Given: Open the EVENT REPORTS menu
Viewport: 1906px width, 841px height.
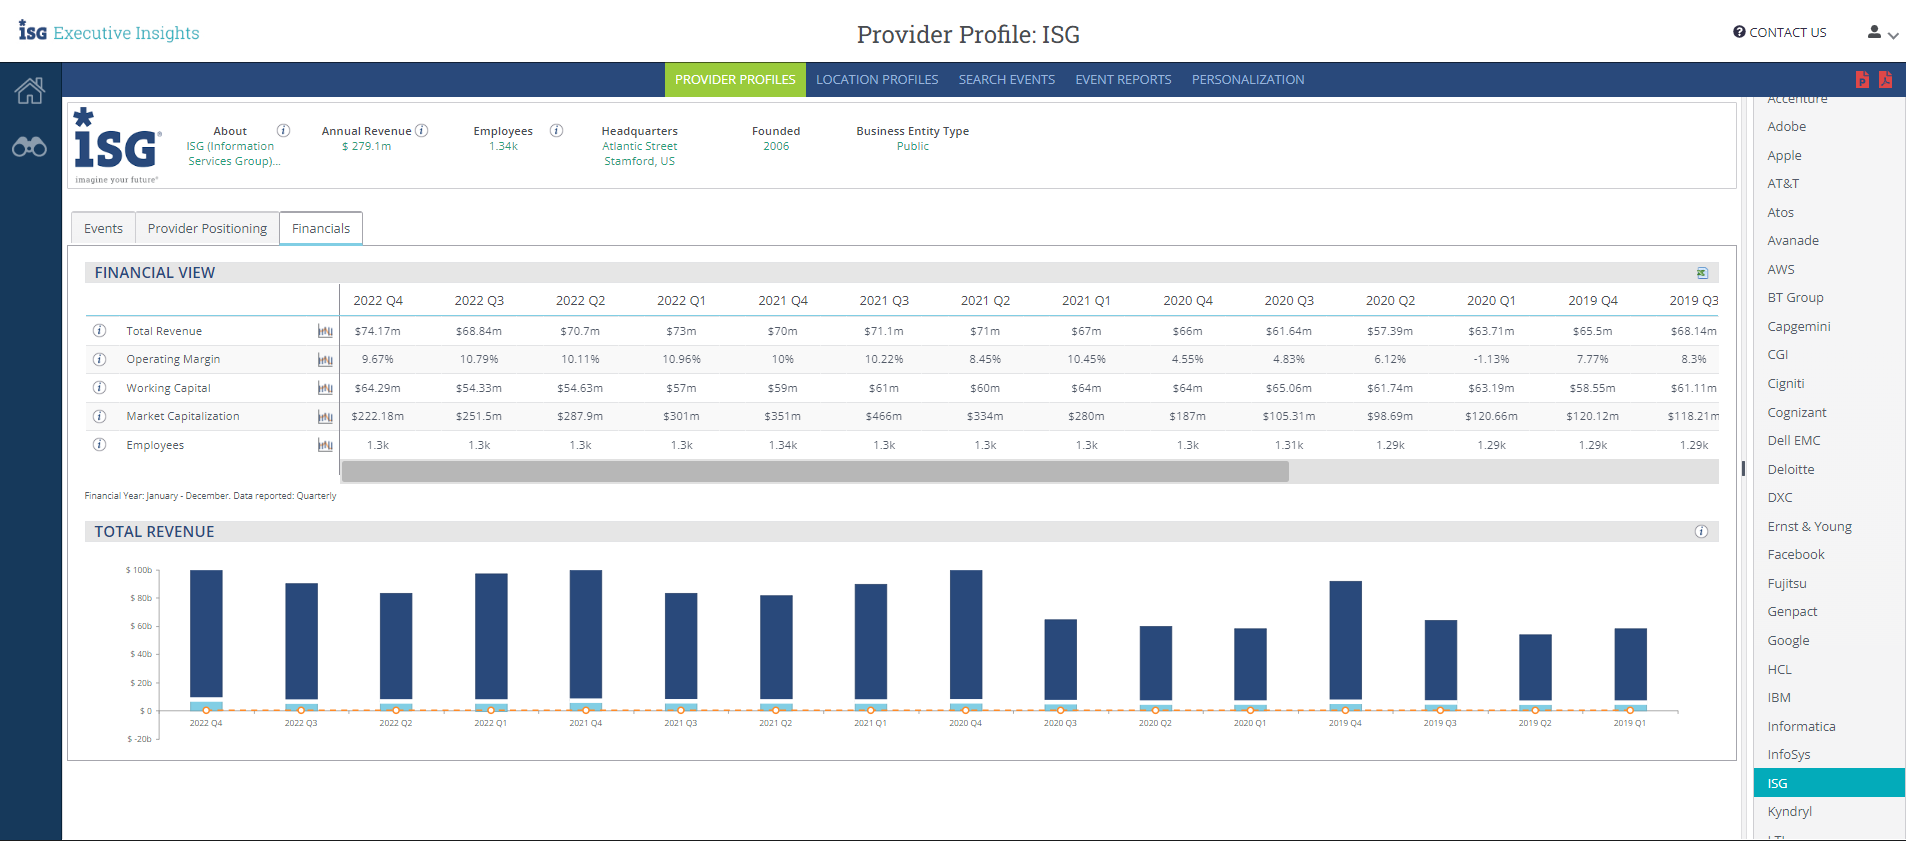Looking at the screenshot, I should (x=1123, y=80).
